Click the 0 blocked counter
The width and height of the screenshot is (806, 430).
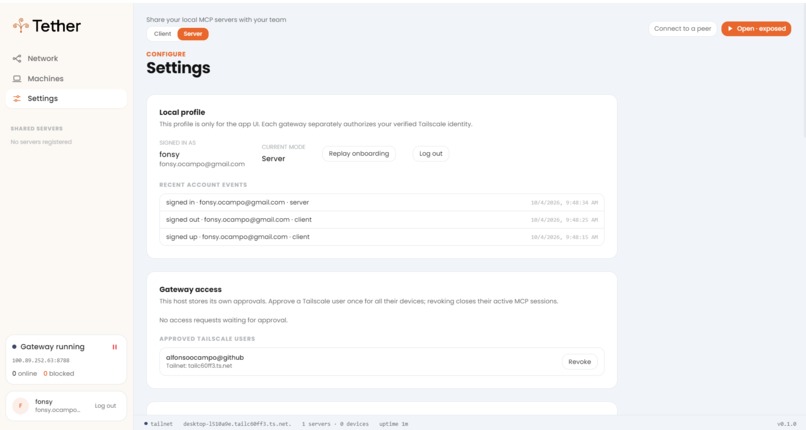59,373
